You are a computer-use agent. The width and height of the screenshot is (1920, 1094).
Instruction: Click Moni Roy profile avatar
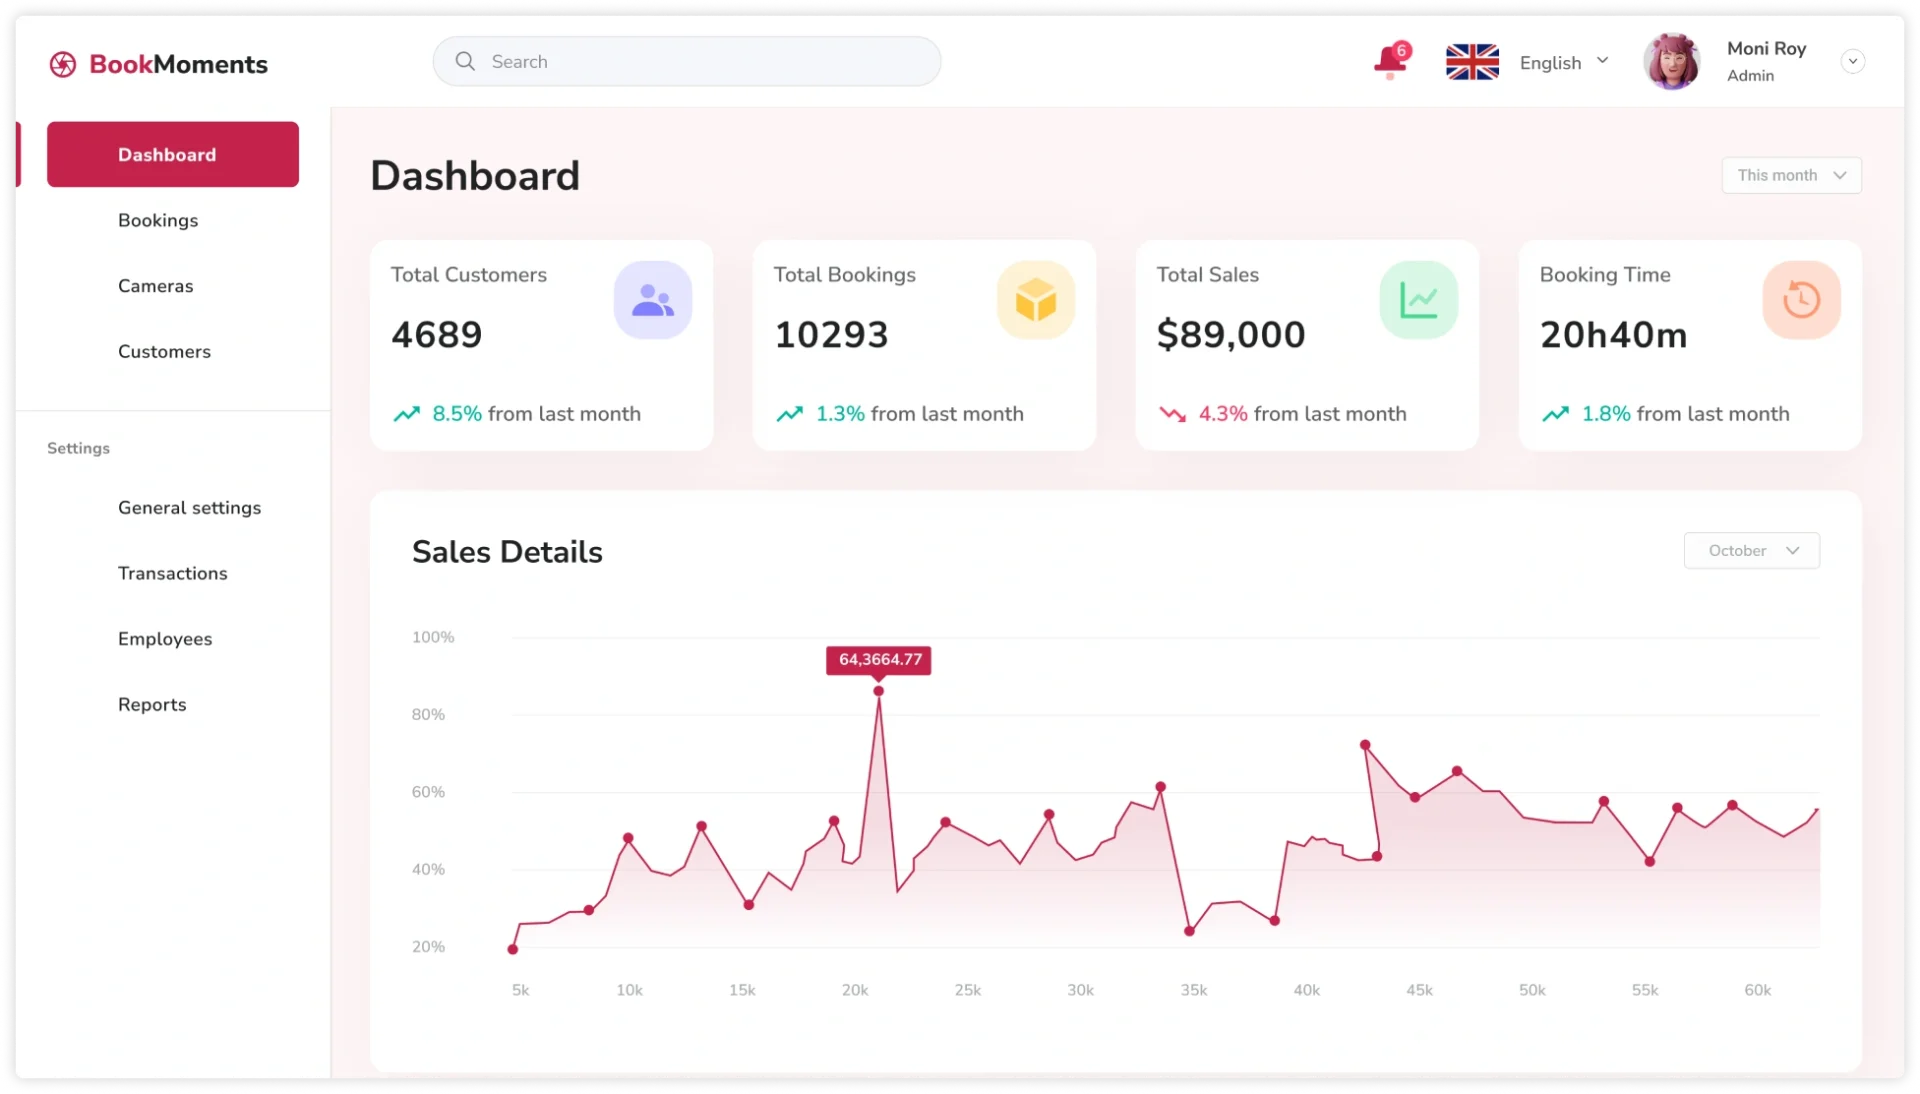tap(1671, 61)
